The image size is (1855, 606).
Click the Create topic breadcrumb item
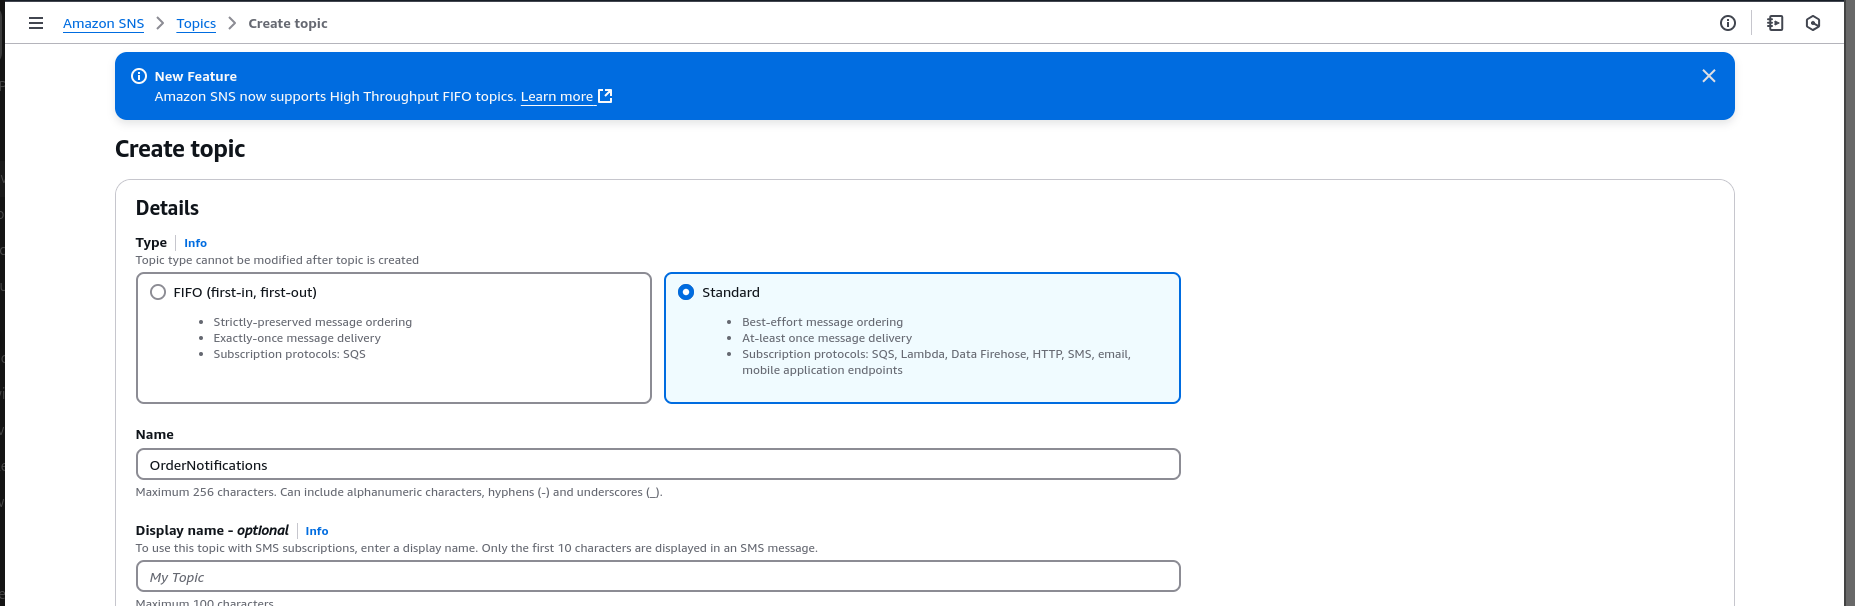pyautogui.click(x=288, y=23)
